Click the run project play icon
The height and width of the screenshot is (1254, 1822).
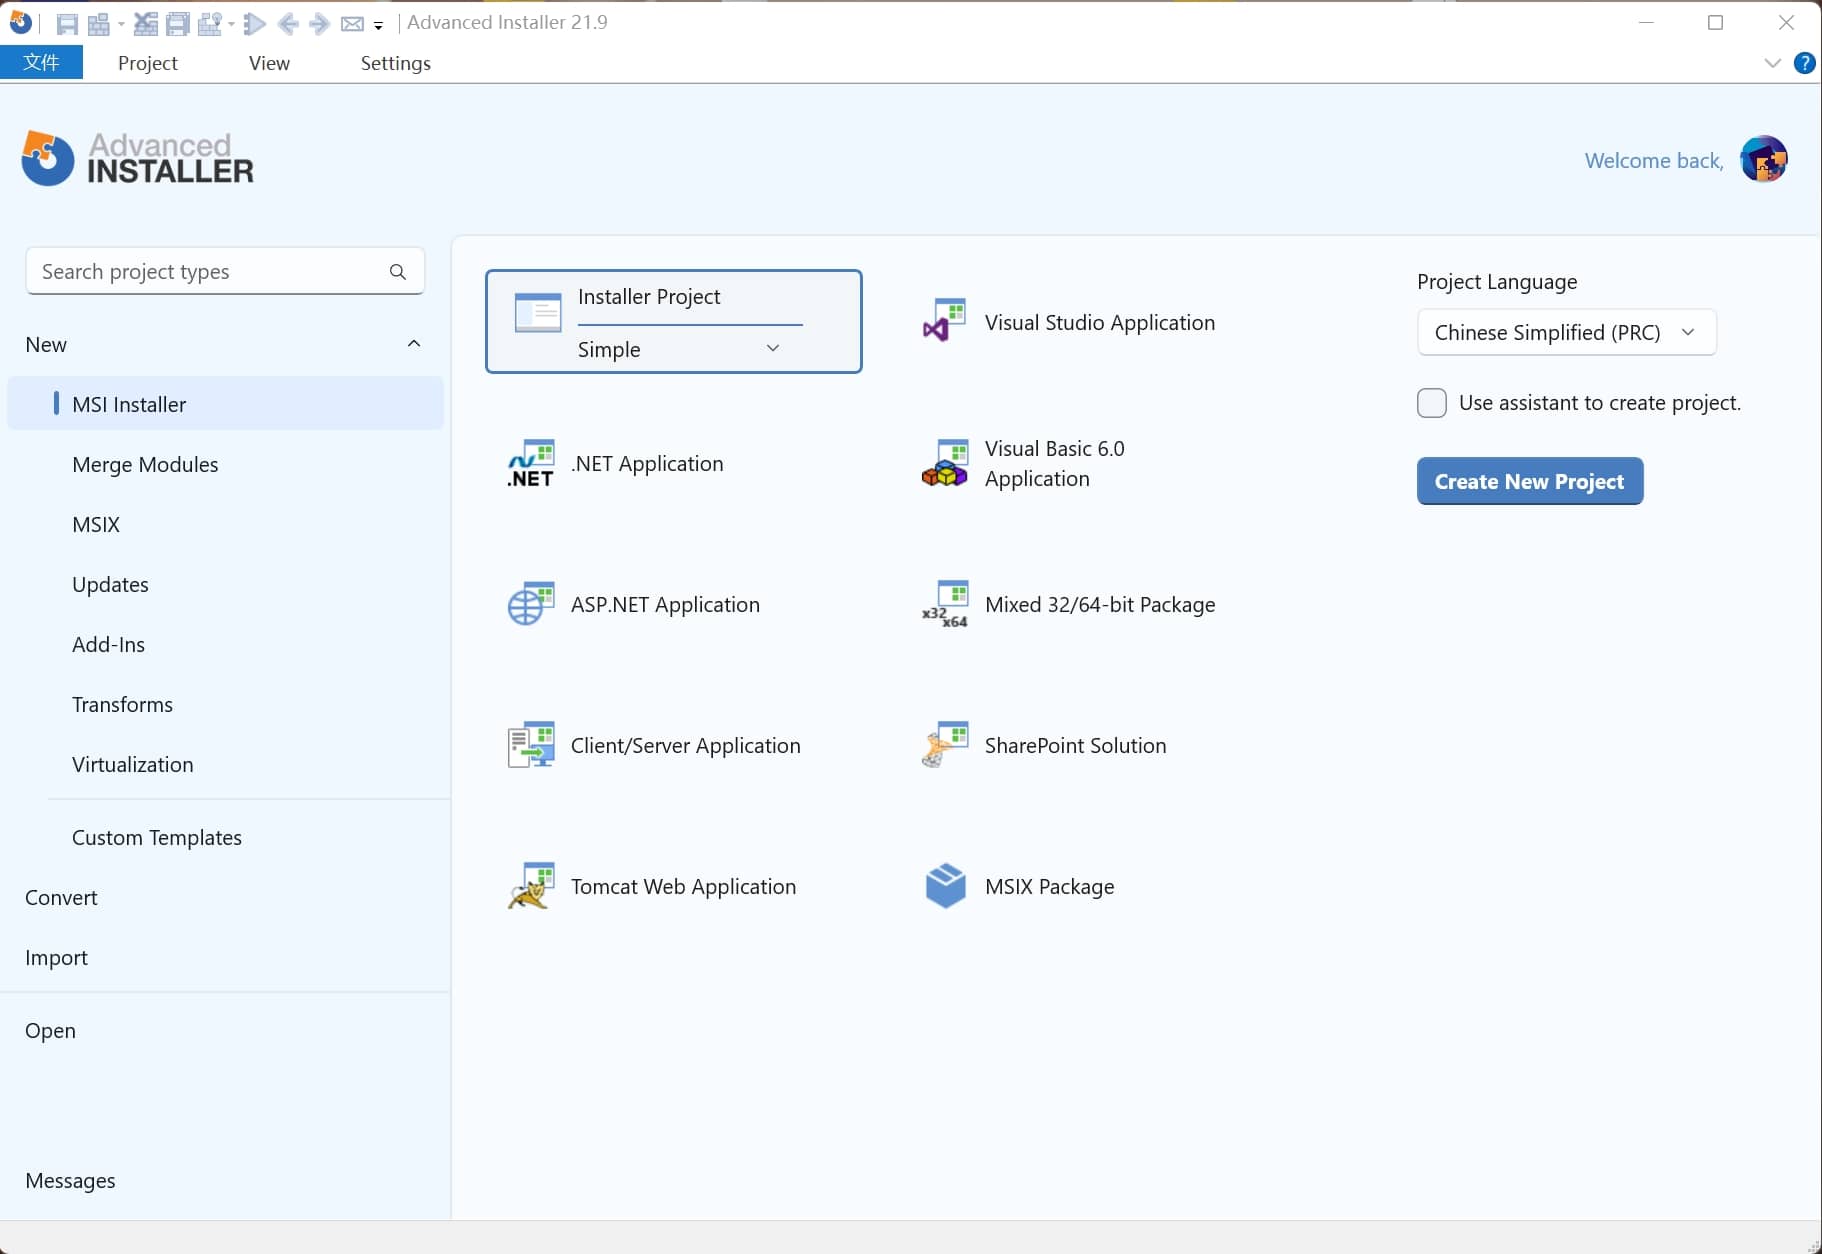(x=254, y=24)
